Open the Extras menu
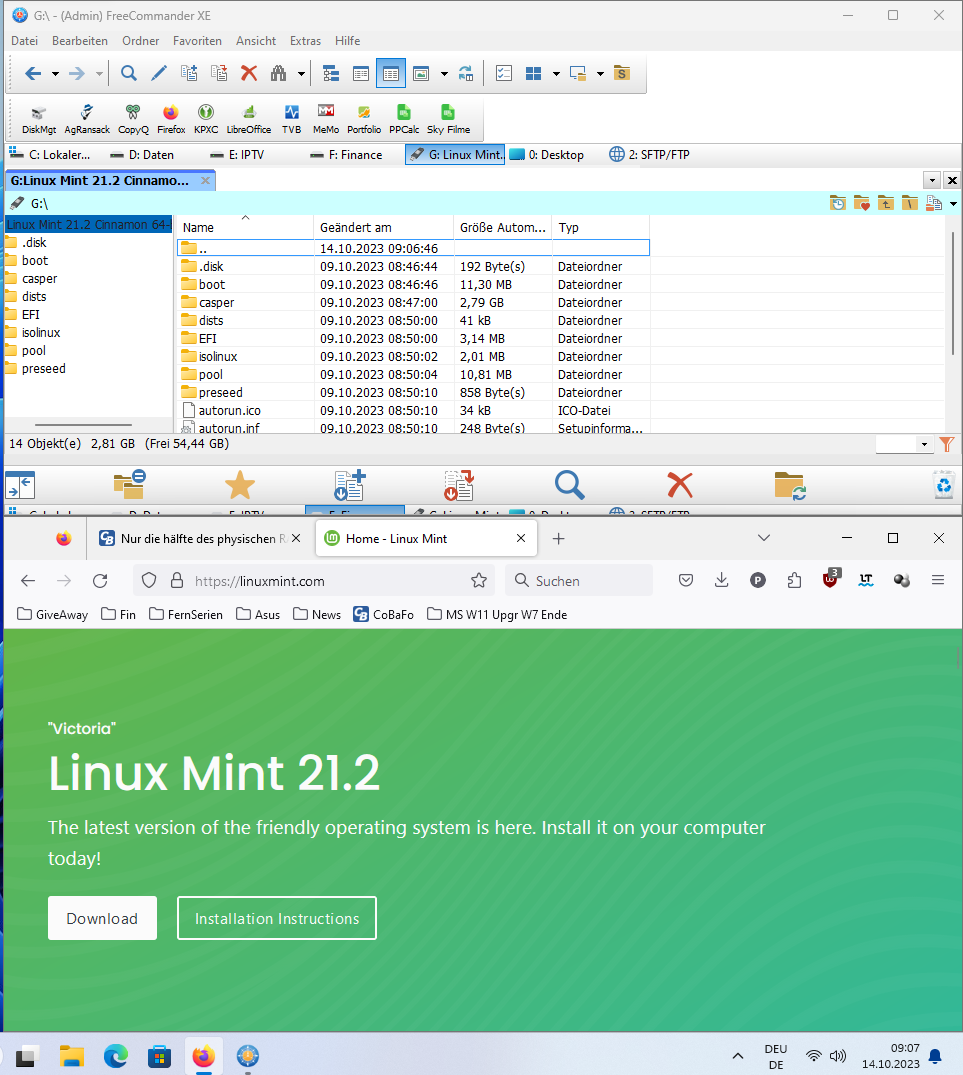Viewport: 963px width, 1075px height. (x=306, y=41)
